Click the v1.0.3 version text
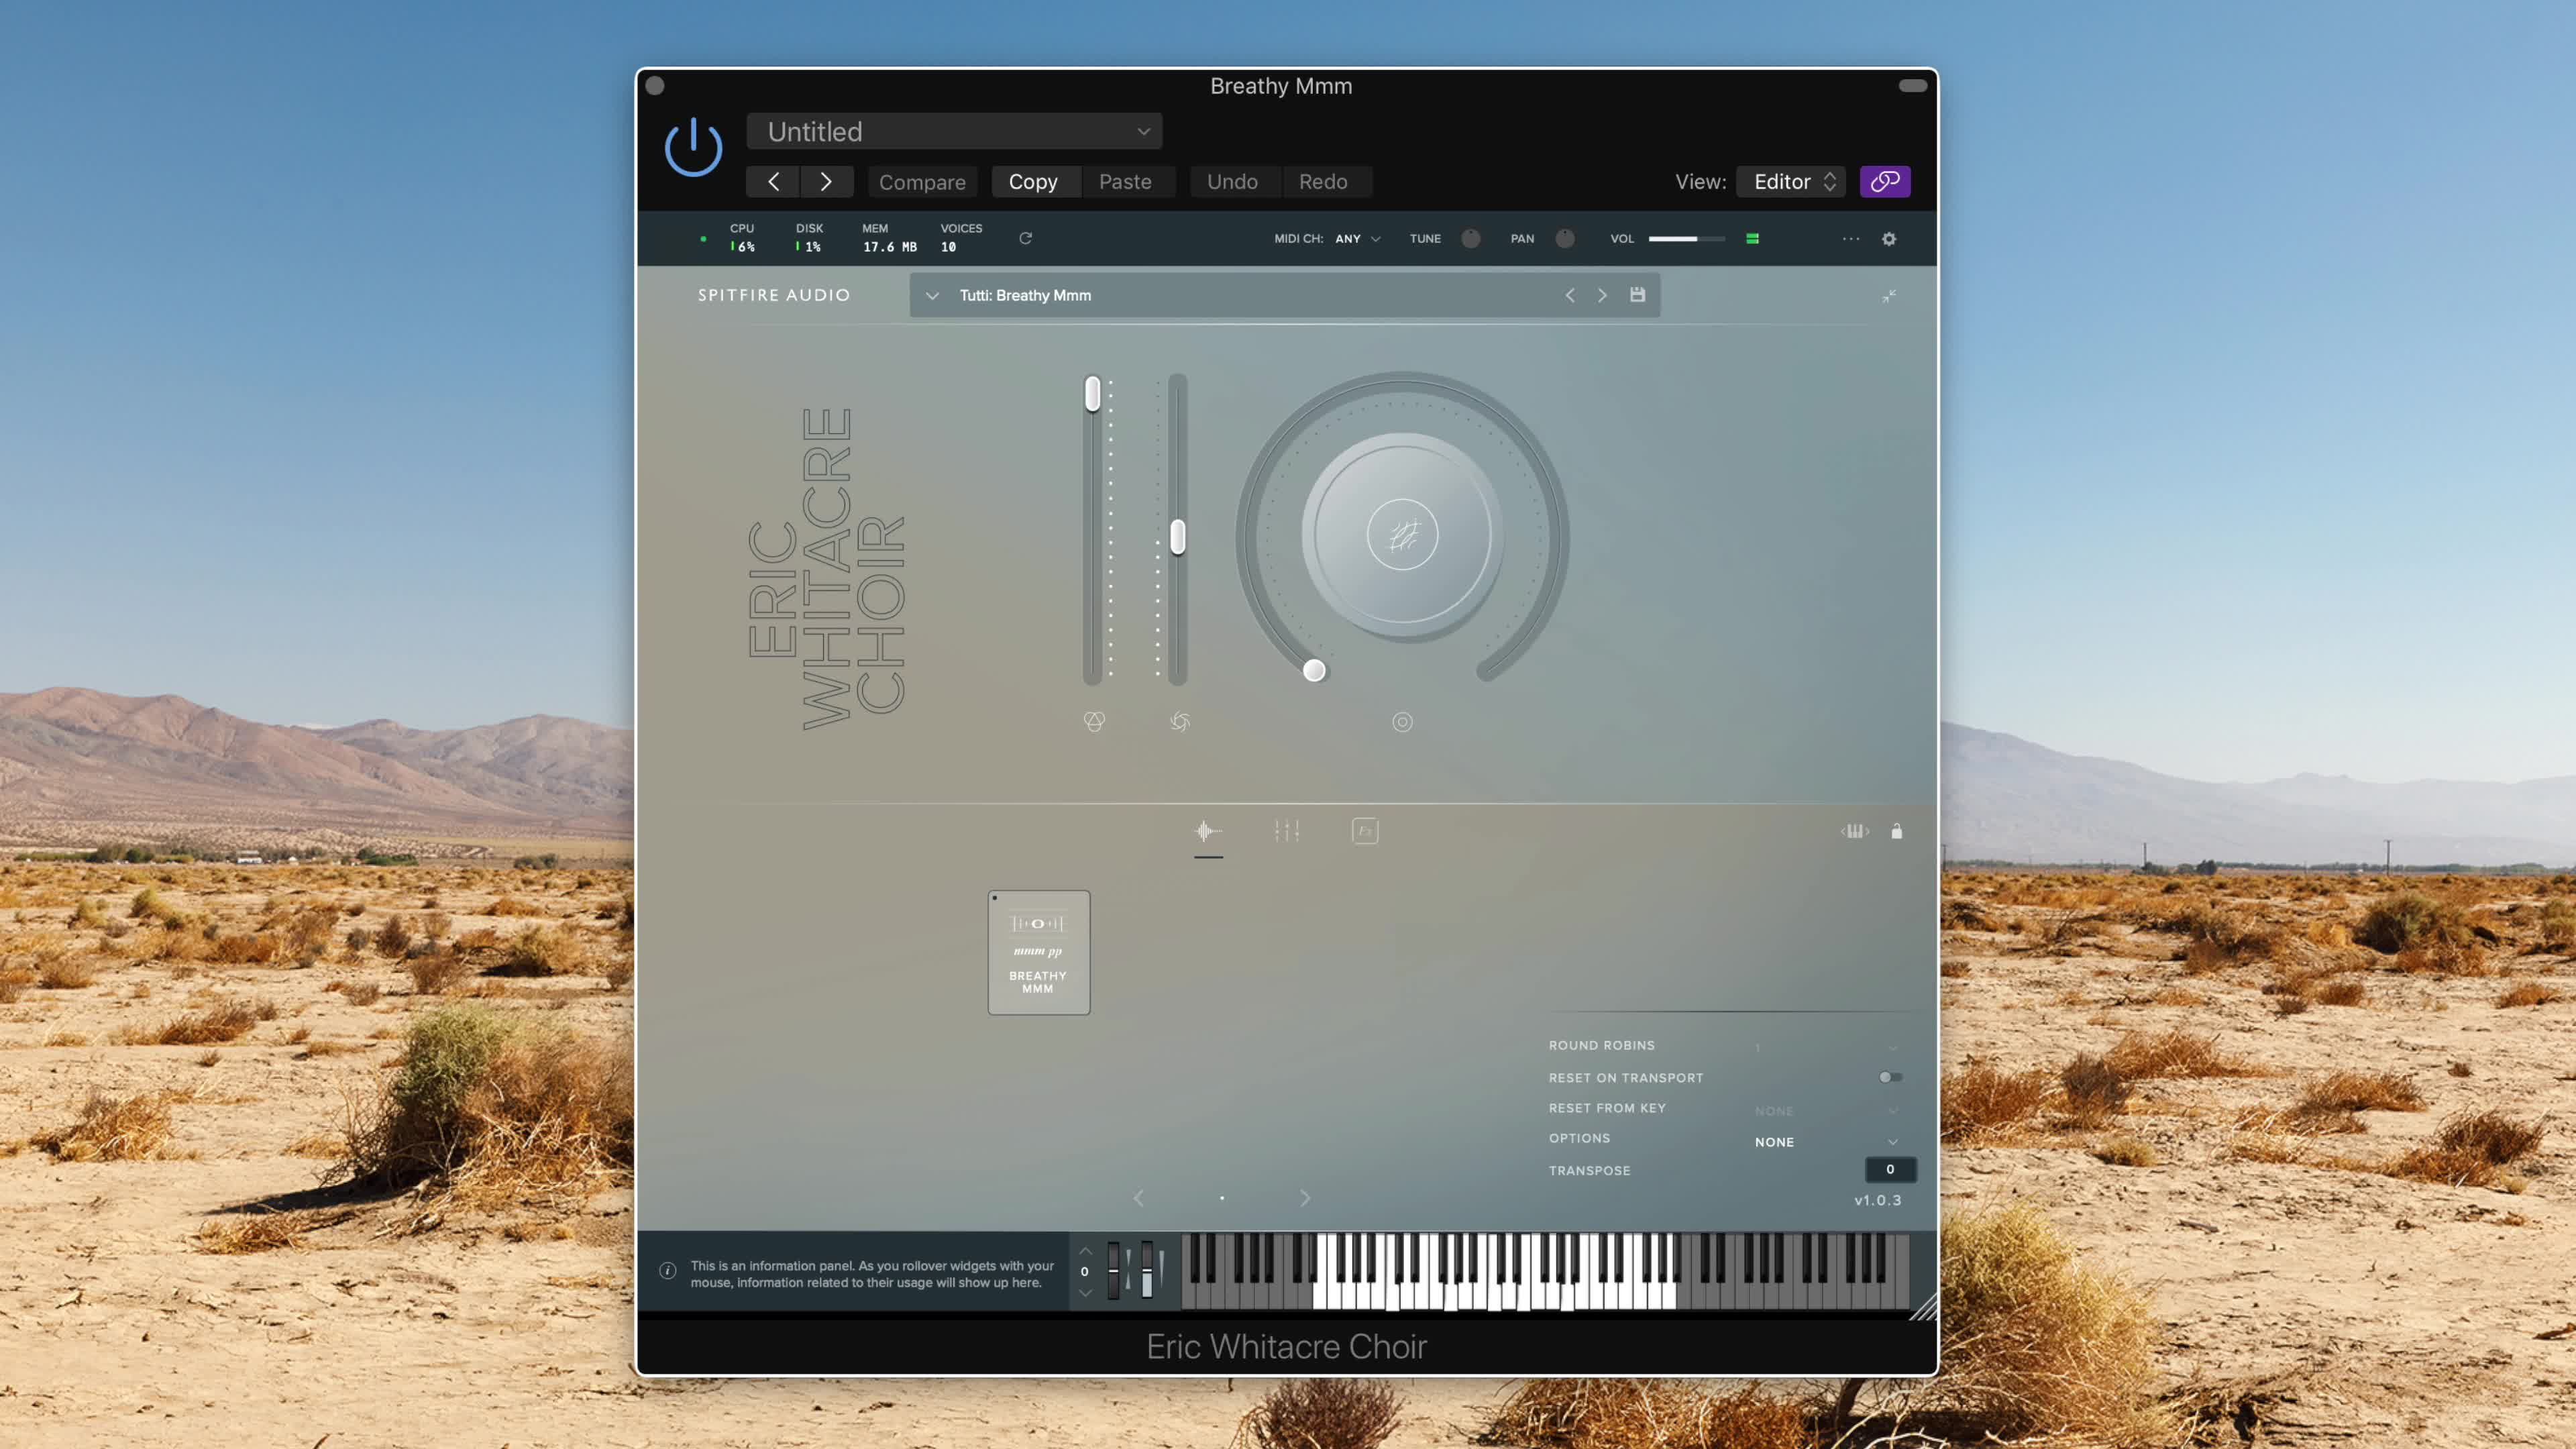Viewport: 2576px width, 1449px height. pyautogui.click(x=1878, y=1200)
